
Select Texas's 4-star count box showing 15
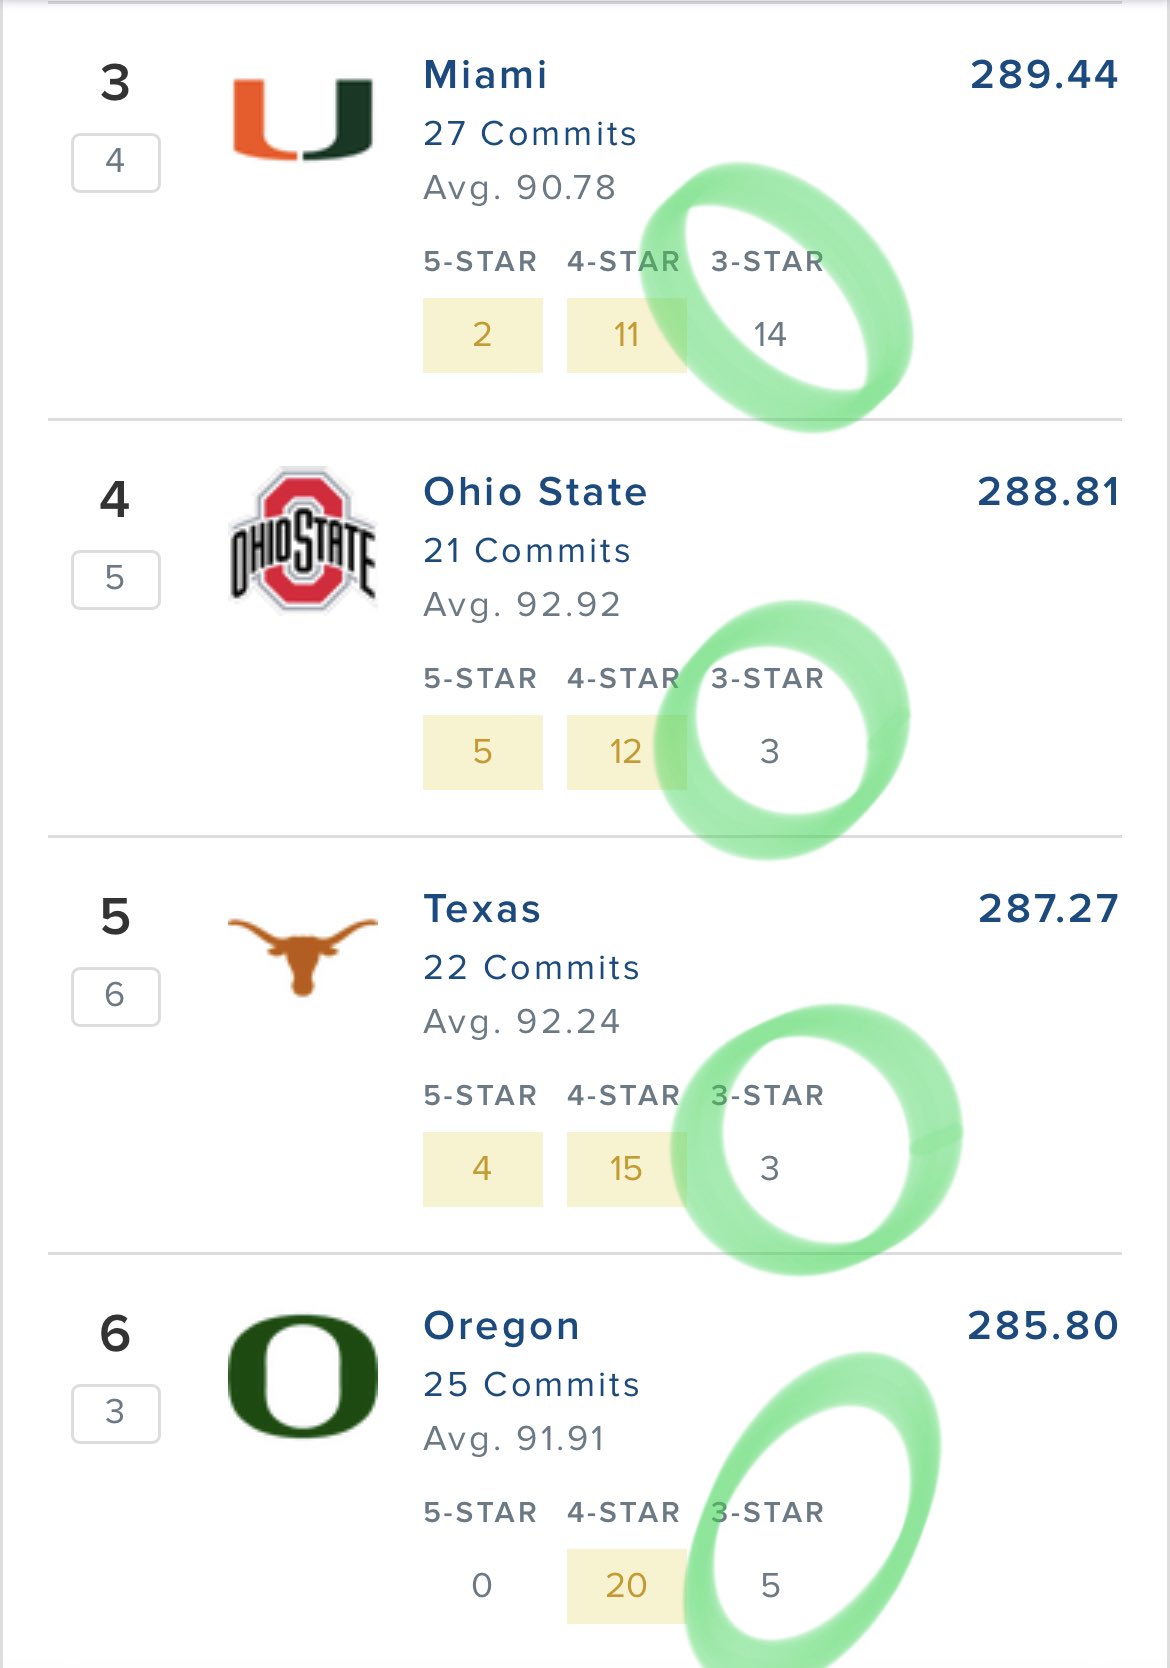tap(627, 1169)
